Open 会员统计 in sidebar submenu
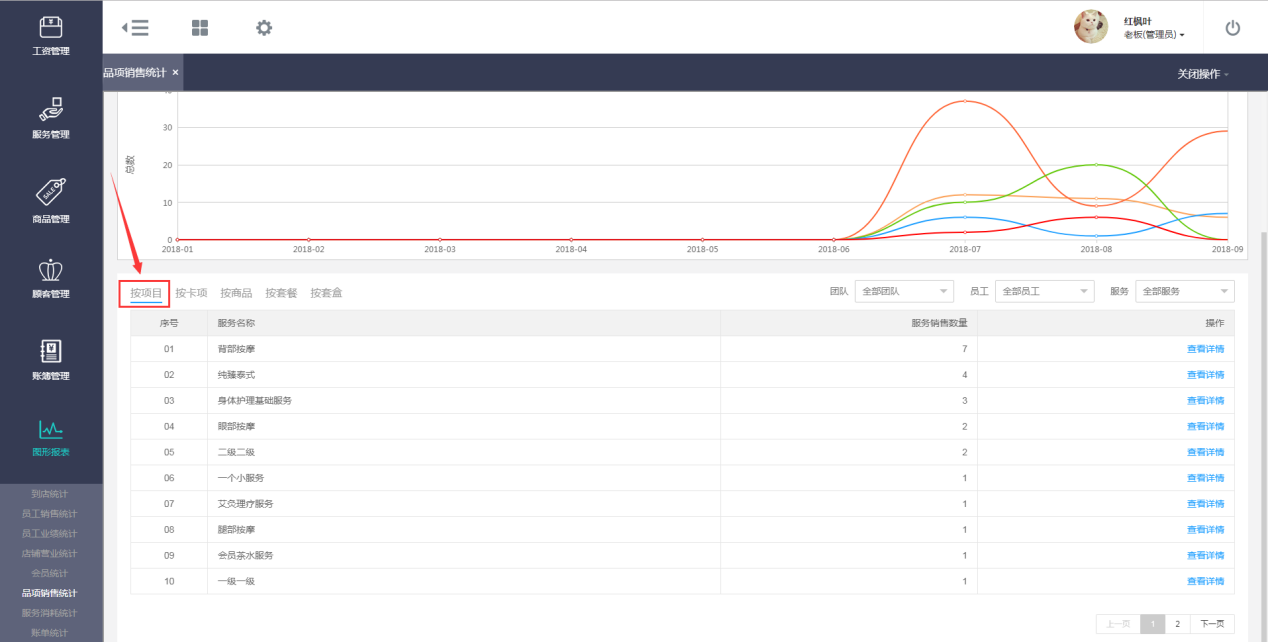 pyautogui.click(x=49, y=573)
